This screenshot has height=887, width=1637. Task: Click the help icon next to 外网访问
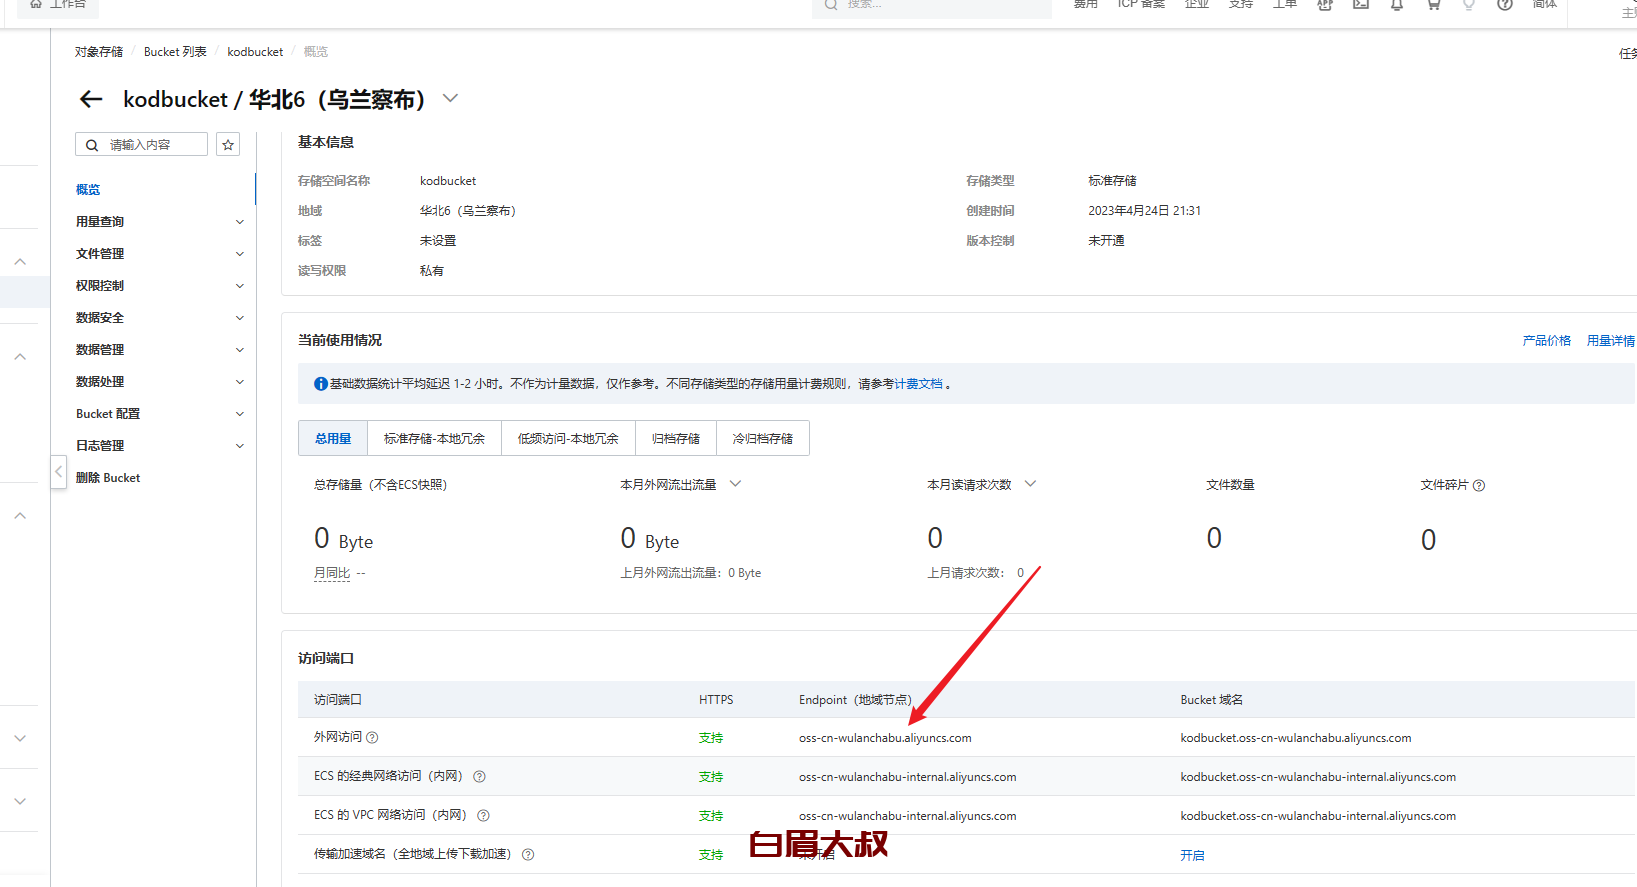pyautogui.click(x=372, y=738)
